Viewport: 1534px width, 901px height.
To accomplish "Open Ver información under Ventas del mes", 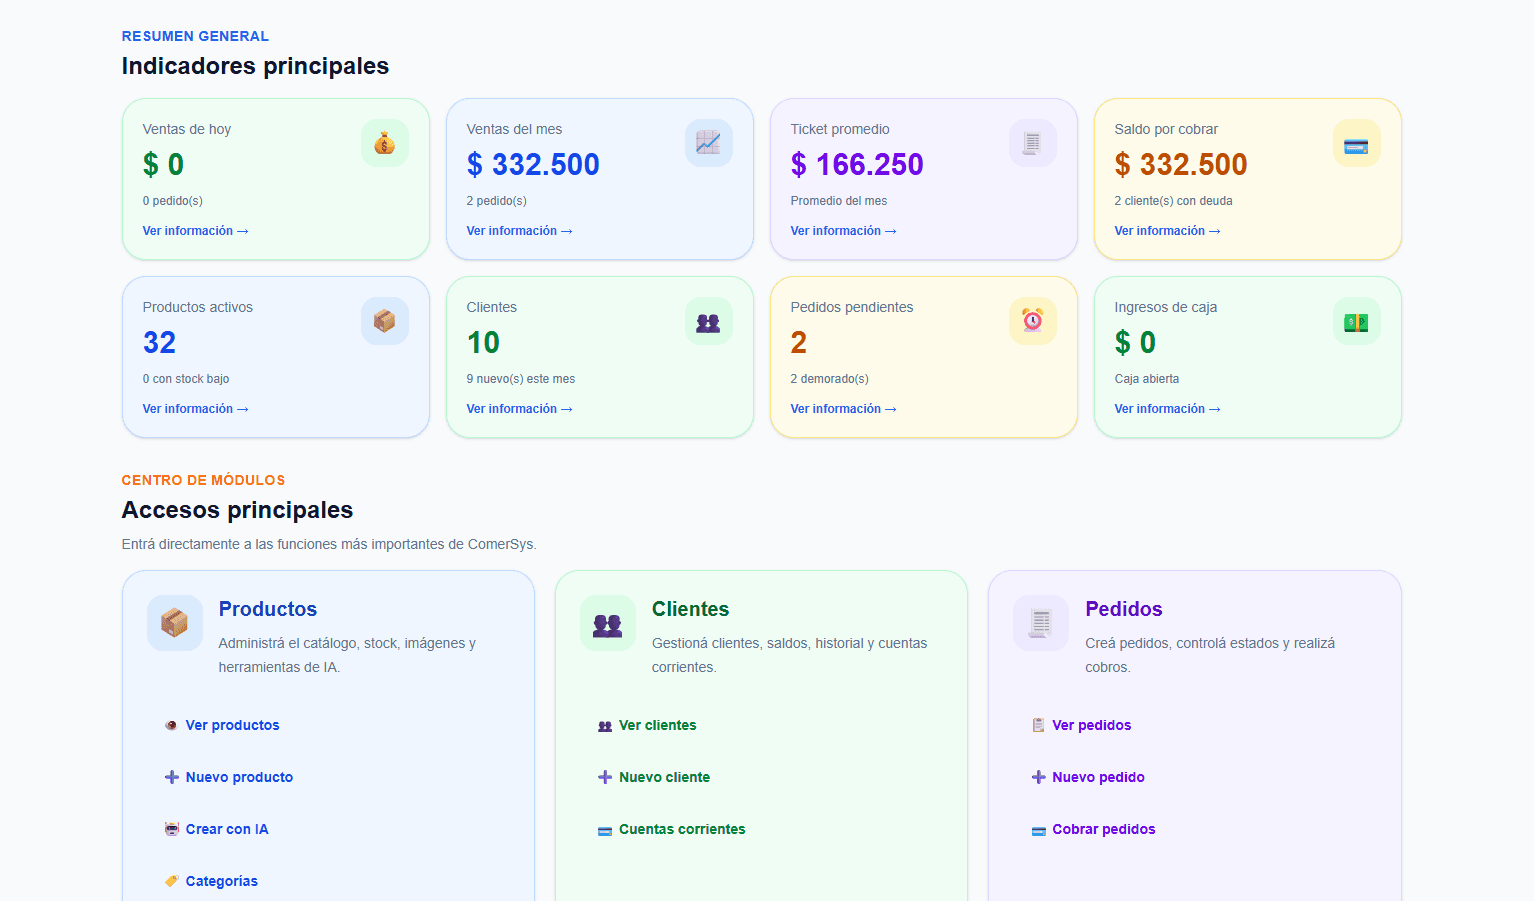I will pyautogui.click(x=519, y=231).
